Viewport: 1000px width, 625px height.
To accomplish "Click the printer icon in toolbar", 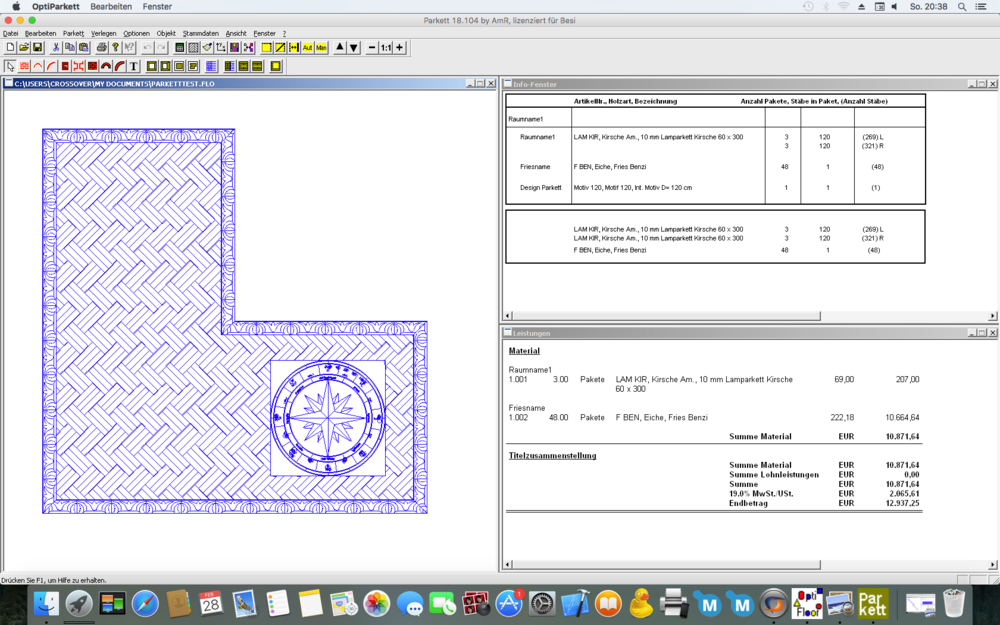I will click(102, 48).
